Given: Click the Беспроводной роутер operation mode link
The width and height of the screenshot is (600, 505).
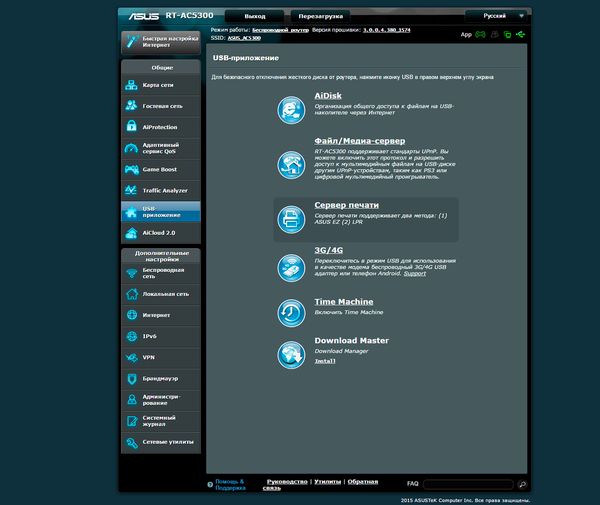Looking at the screenshot, I should pyautogui.click(x=280, y=30).
